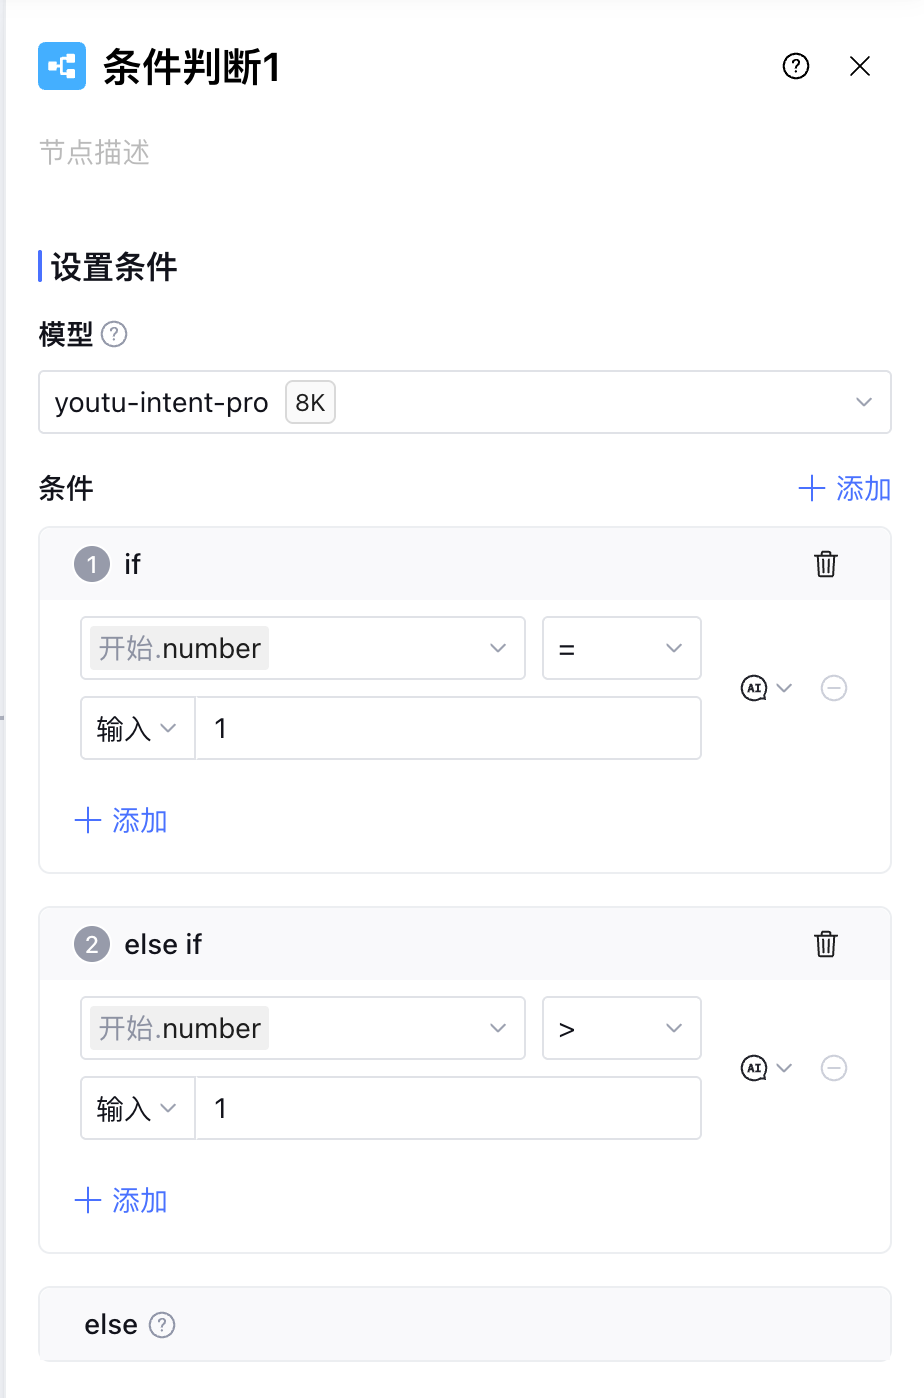Click the help icon next to 'else'

[x=162, y=1325]
